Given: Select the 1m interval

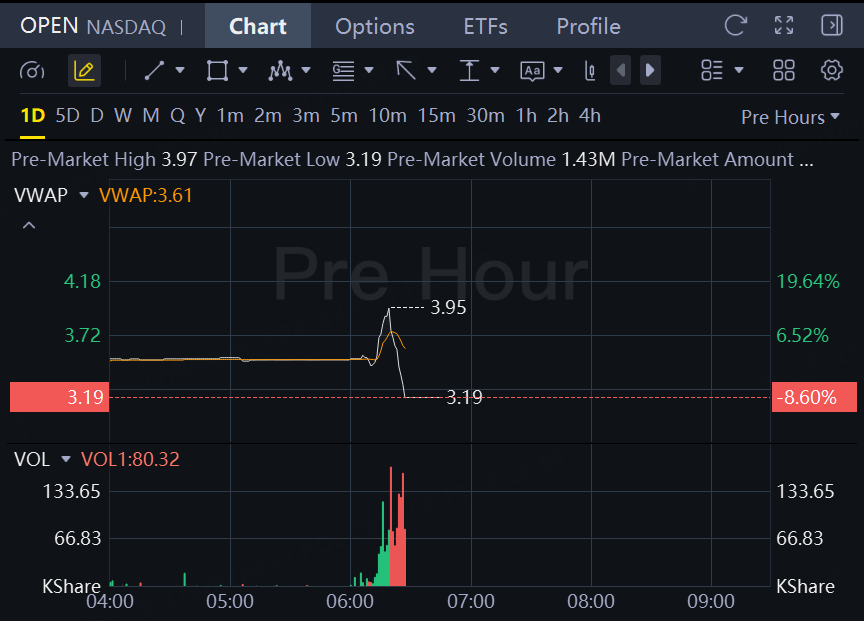Looking at the screenshot, I should 230,116.
